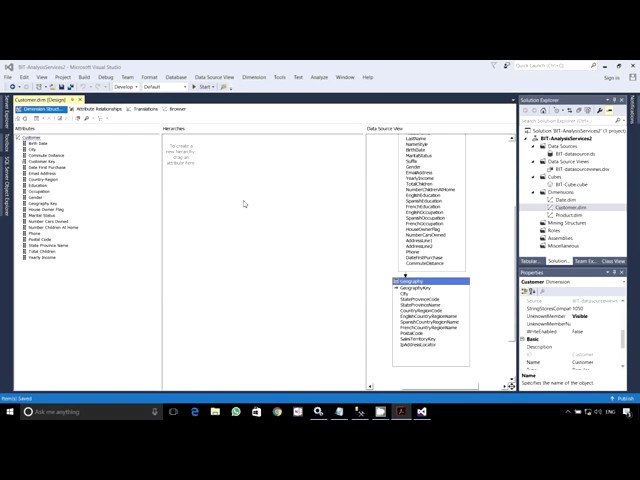Open WhatsApp from the taskbar
This screenshot has width=640, height=480.
click(236, 412)
